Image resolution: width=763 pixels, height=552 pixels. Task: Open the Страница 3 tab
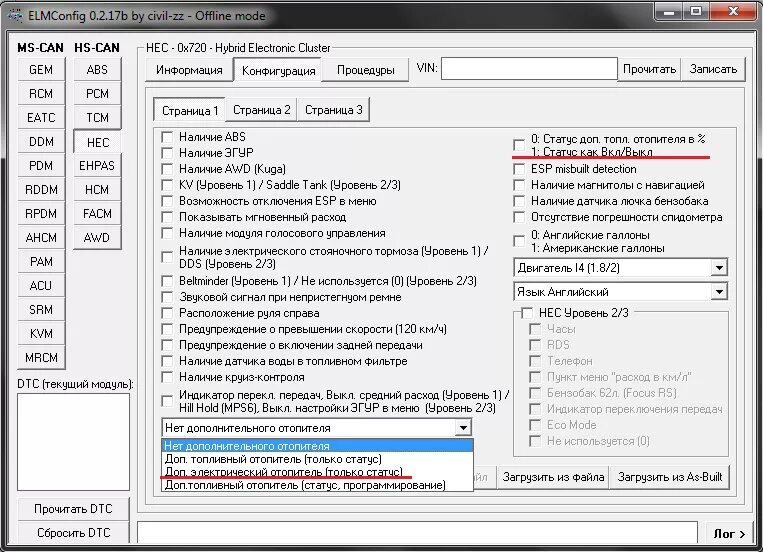click(x=333, y=110)
